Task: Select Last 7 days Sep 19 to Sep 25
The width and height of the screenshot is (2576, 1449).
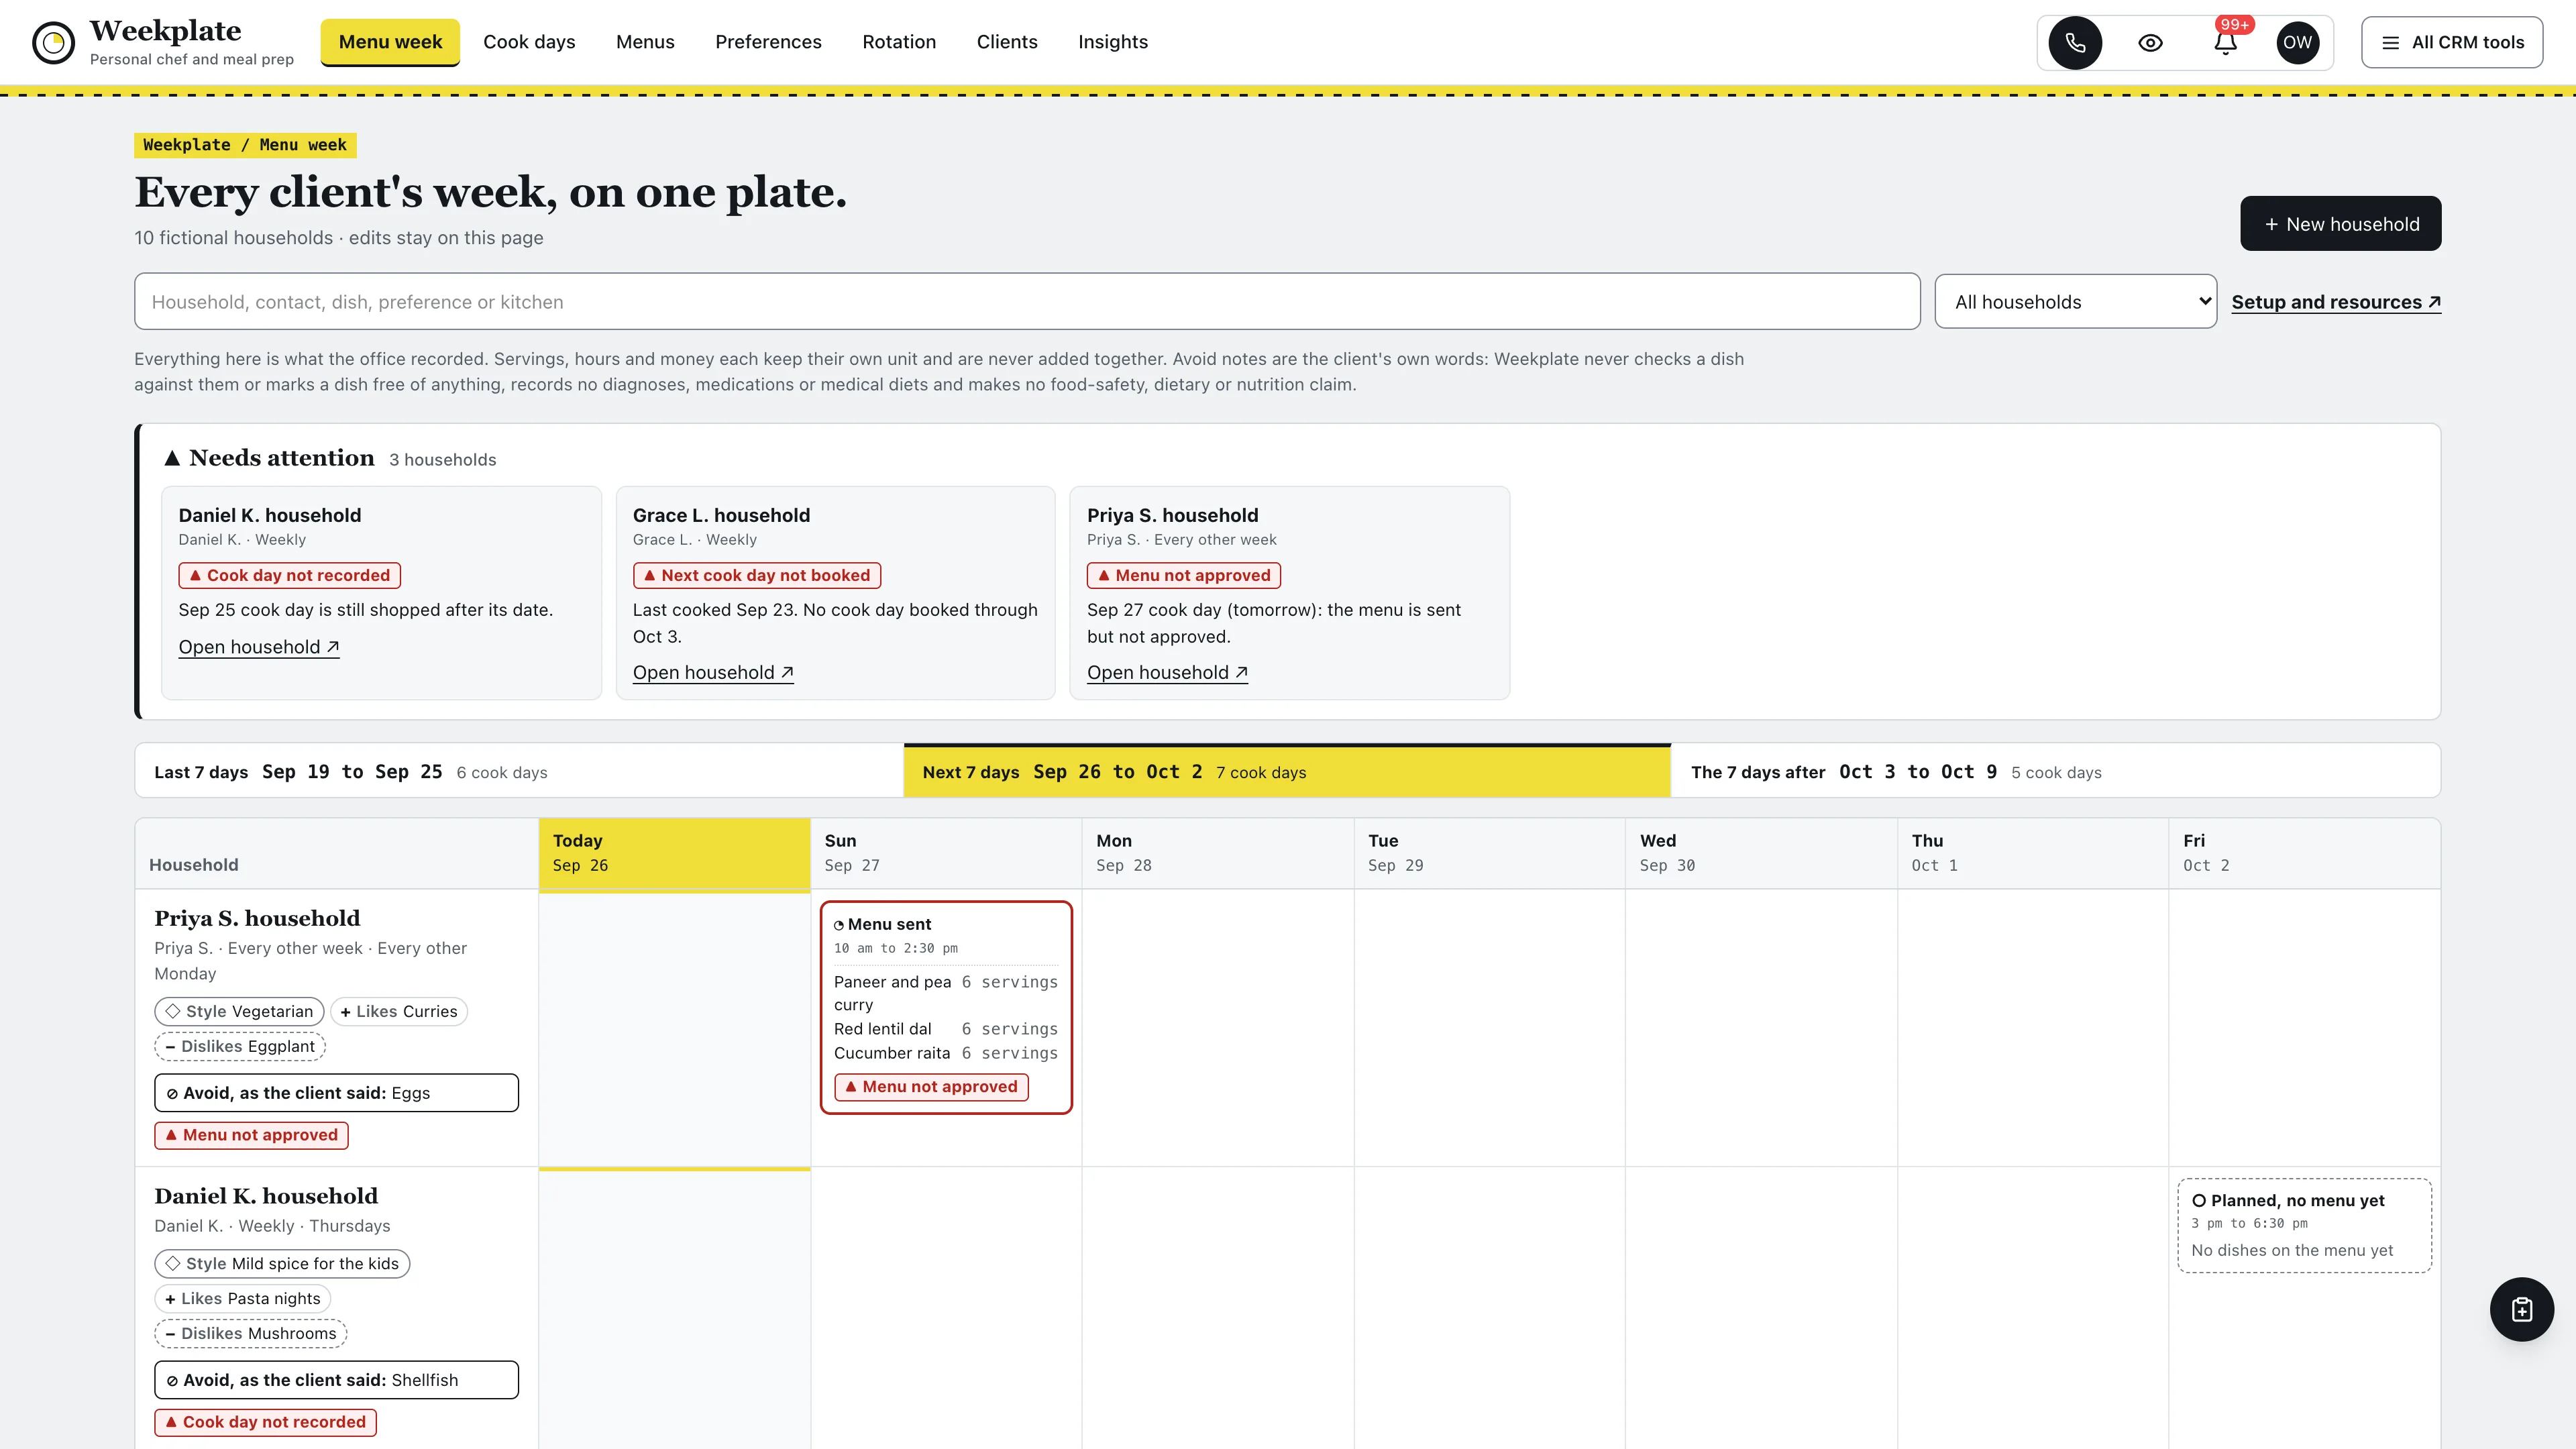Action: point(519,771)
